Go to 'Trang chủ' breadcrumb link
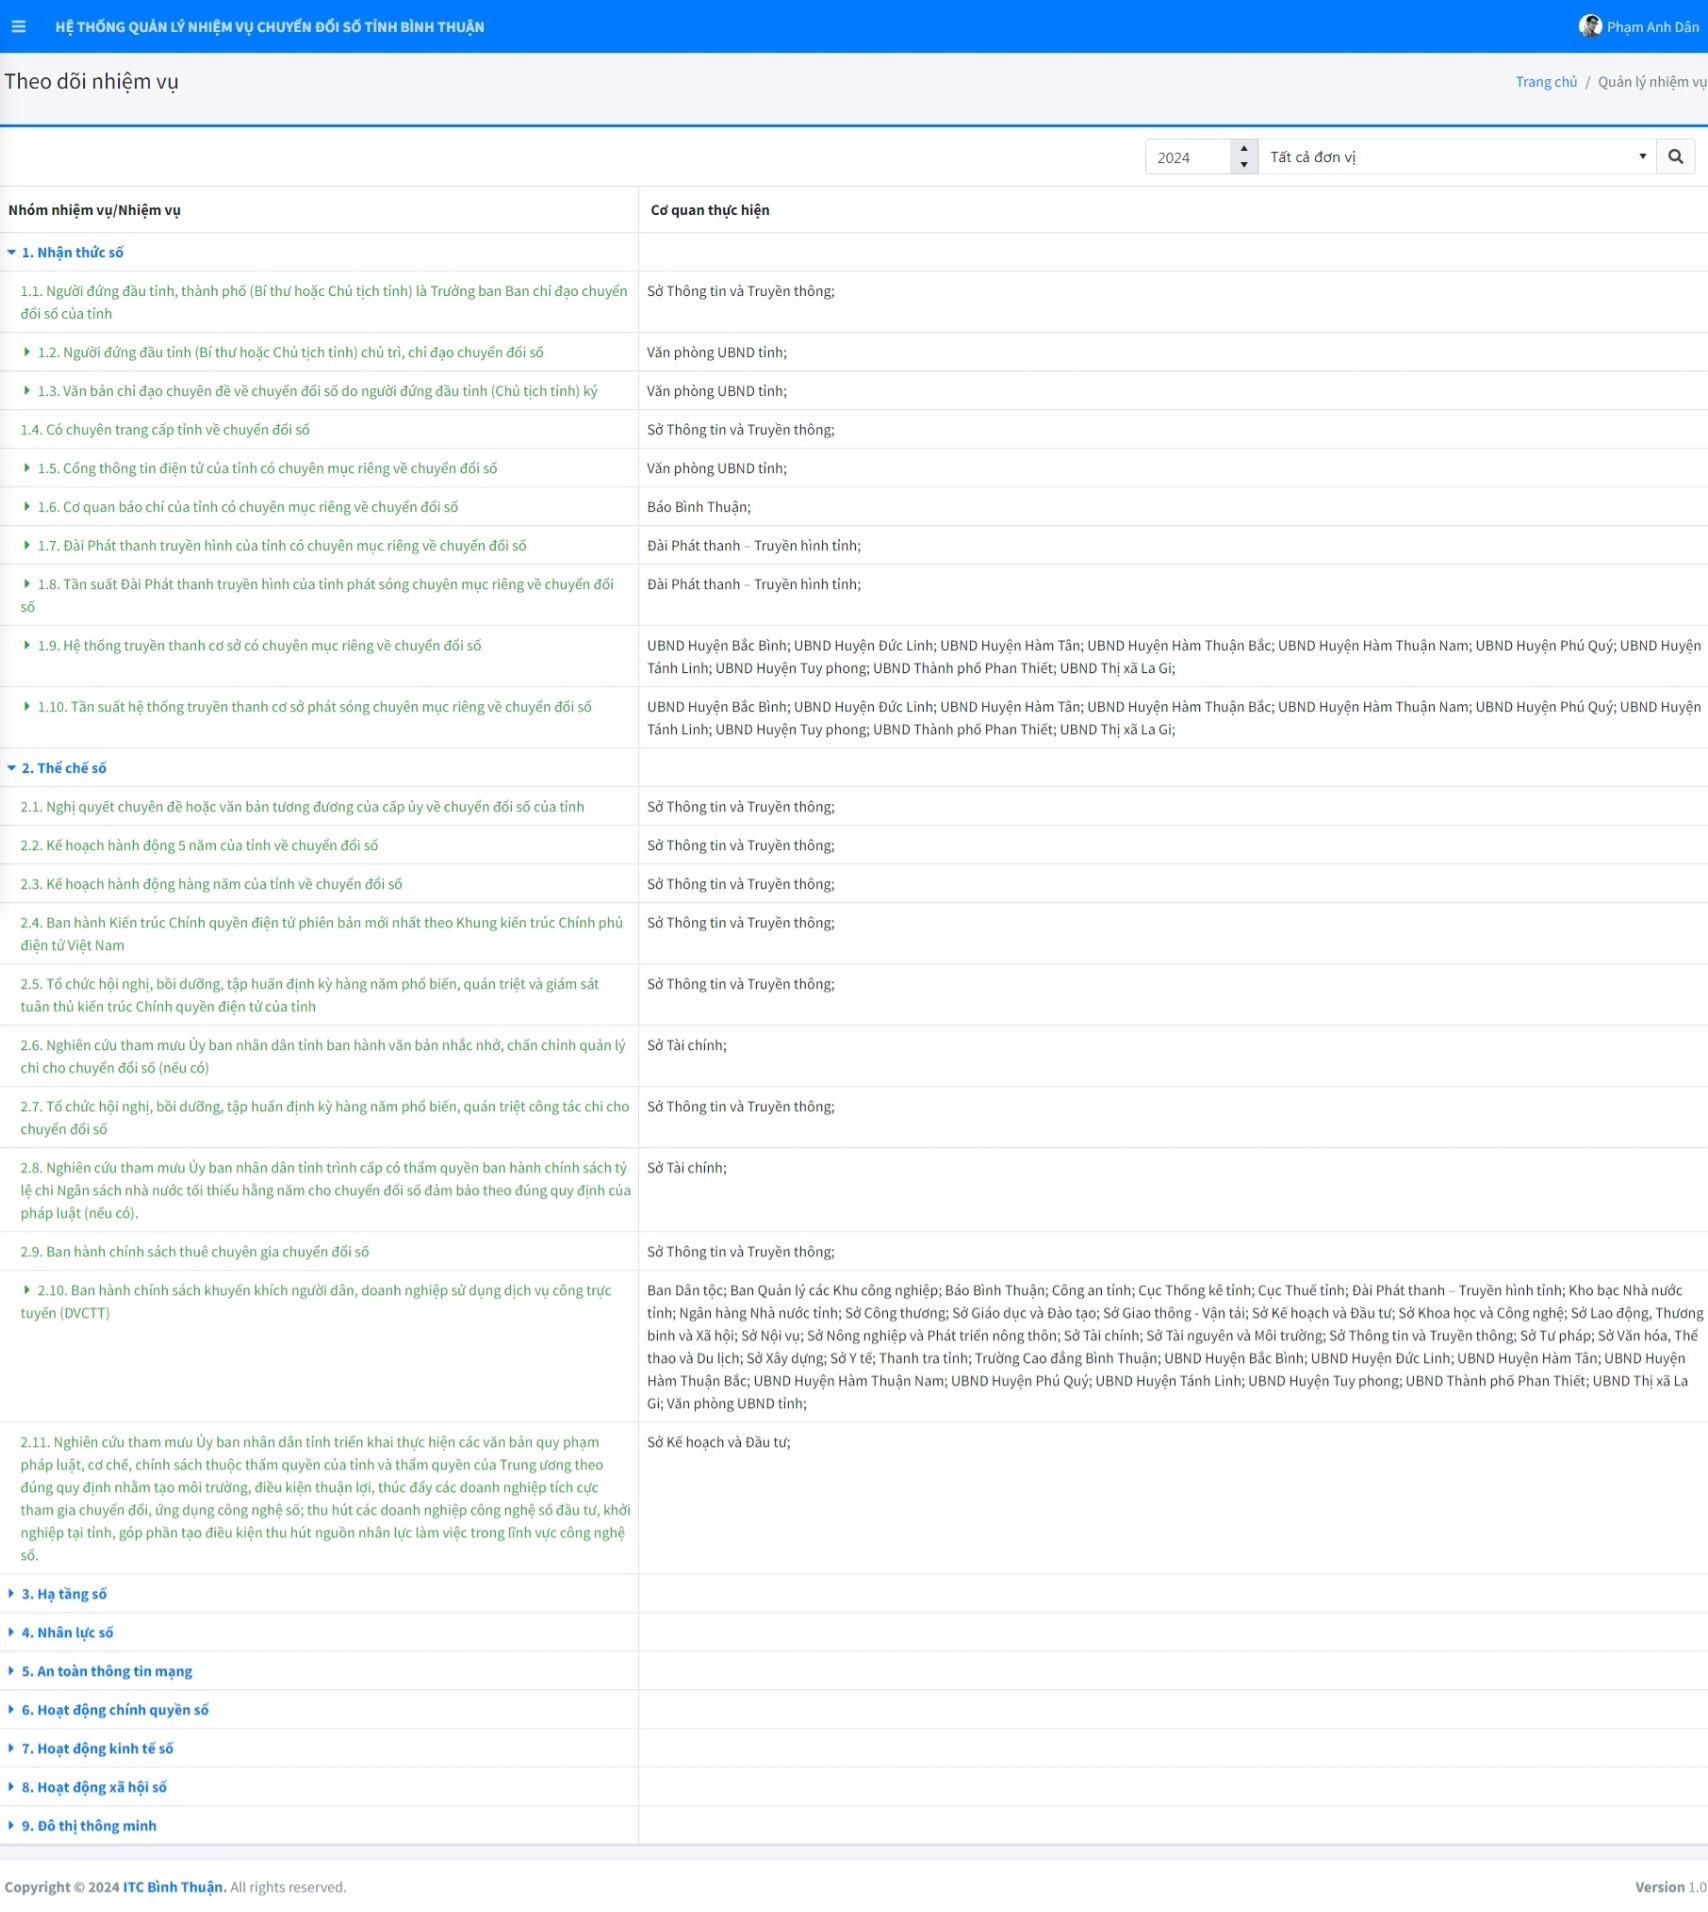Viewport: 1708px width, 1912px height. click(x=1545, y=82)
